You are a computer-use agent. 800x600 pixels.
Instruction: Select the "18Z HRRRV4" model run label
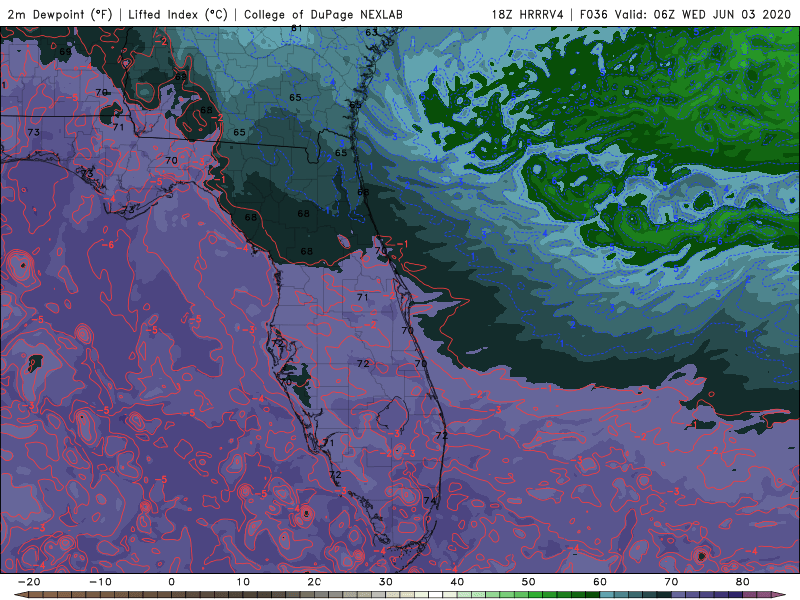coord(528,14)
